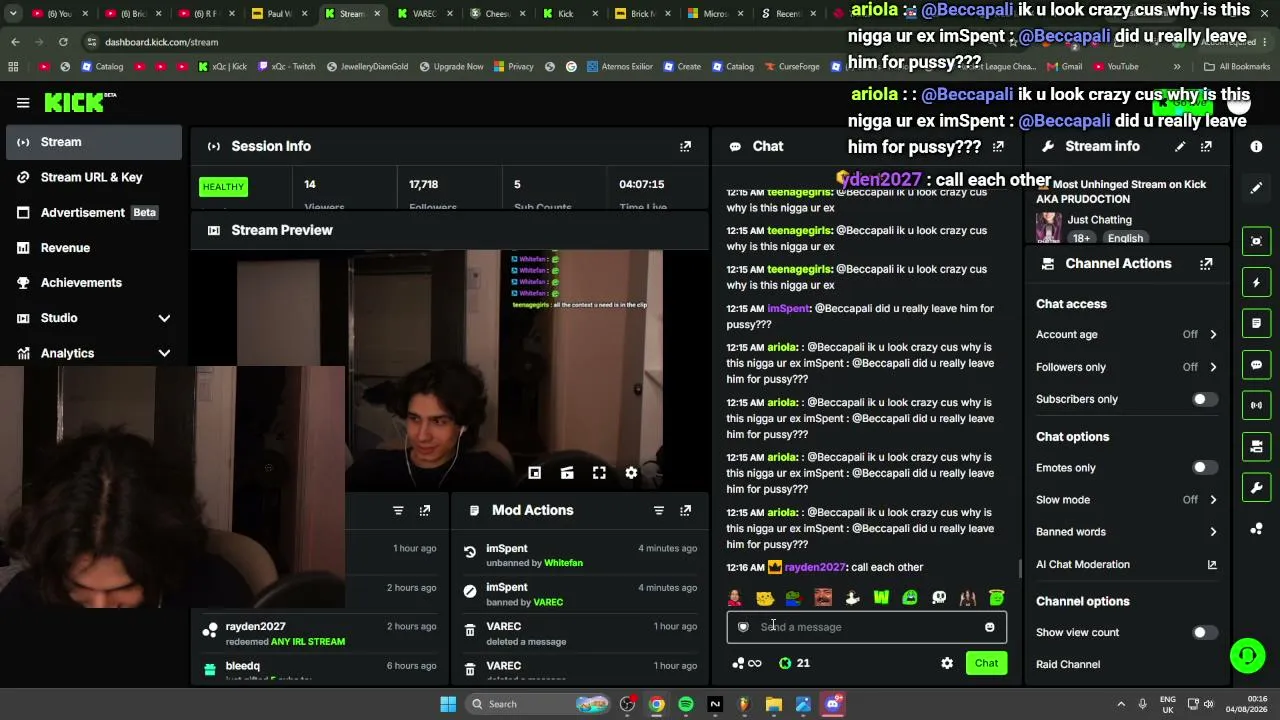
Task: Toggle the wrench stream info widget in right sidebar
Action: (x=1256, y=488)
